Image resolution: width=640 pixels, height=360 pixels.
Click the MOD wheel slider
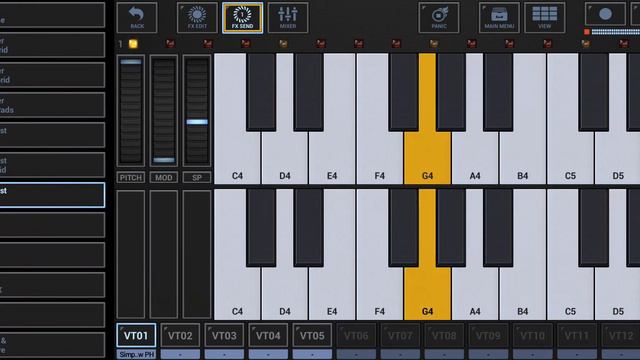pyautogui.click(x=164, y=111)
